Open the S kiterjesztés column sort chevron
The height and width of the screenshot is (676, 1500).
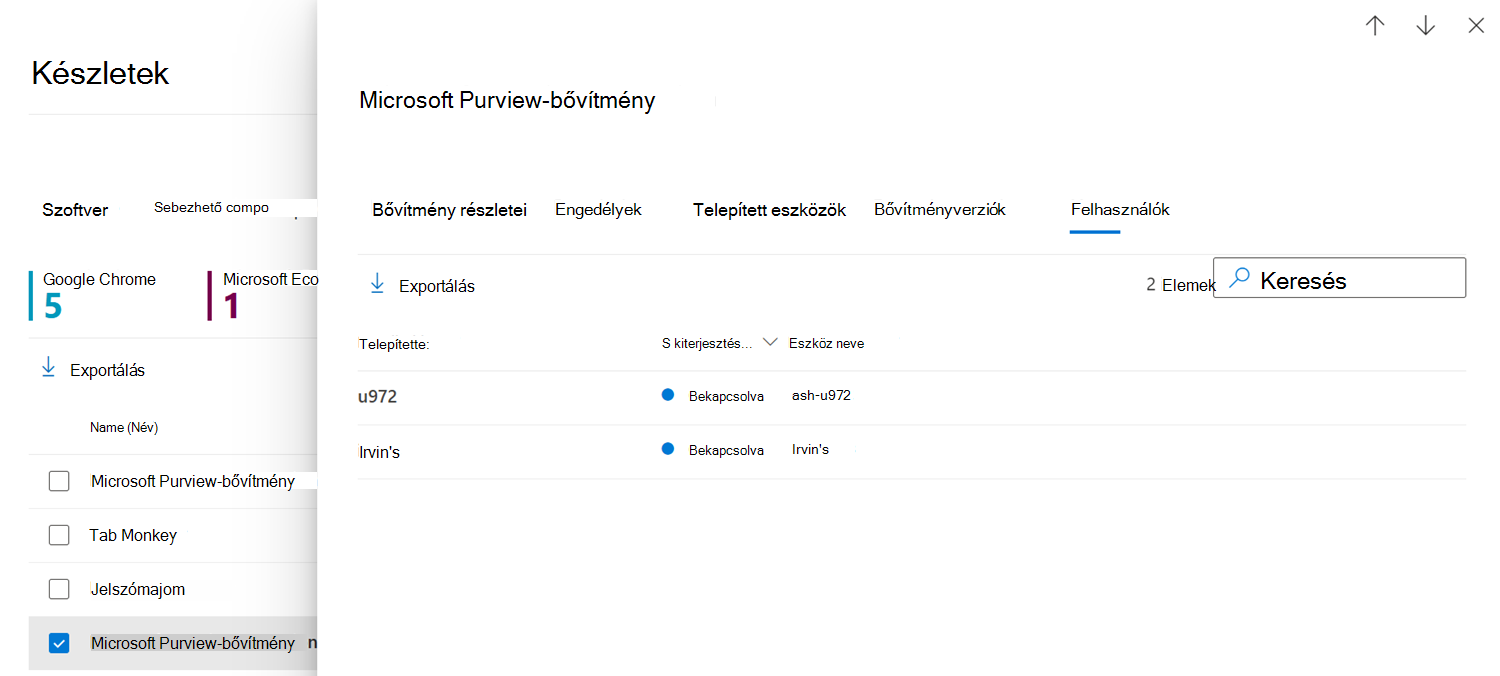tap(770, 342)
